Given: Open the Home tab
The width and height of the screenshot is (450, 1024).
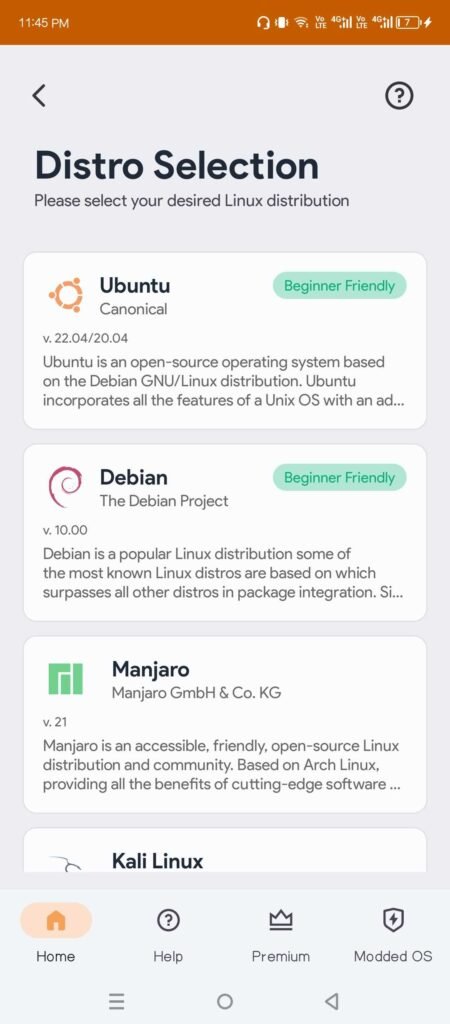Looking at the screenshot, I should click(x=56, y=933).
